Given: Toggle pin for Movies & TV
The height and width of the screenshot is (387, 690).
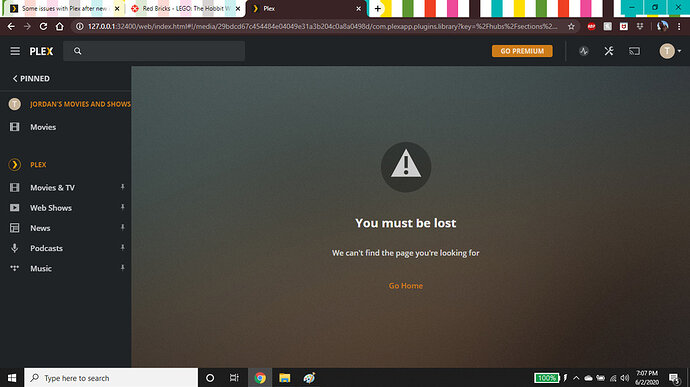Looking at the screenshot, I should pos(122,187).
